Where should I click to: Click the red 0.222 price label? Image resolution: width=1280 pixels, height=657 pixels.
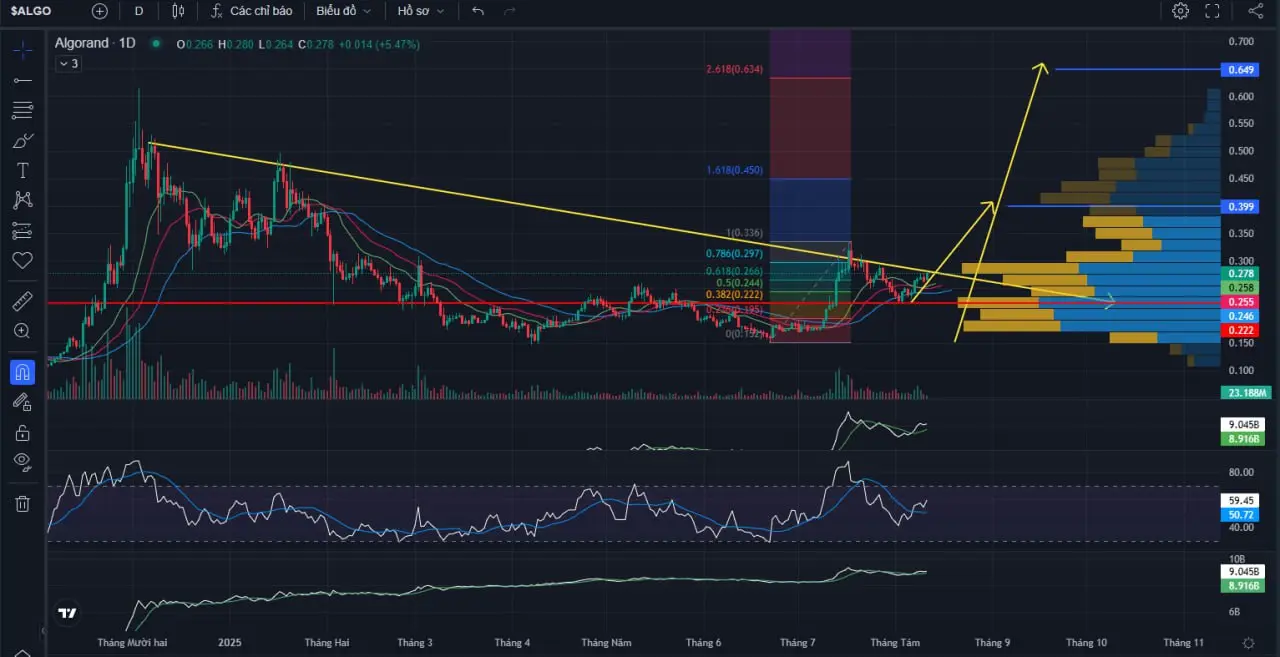pos(1240,330)
